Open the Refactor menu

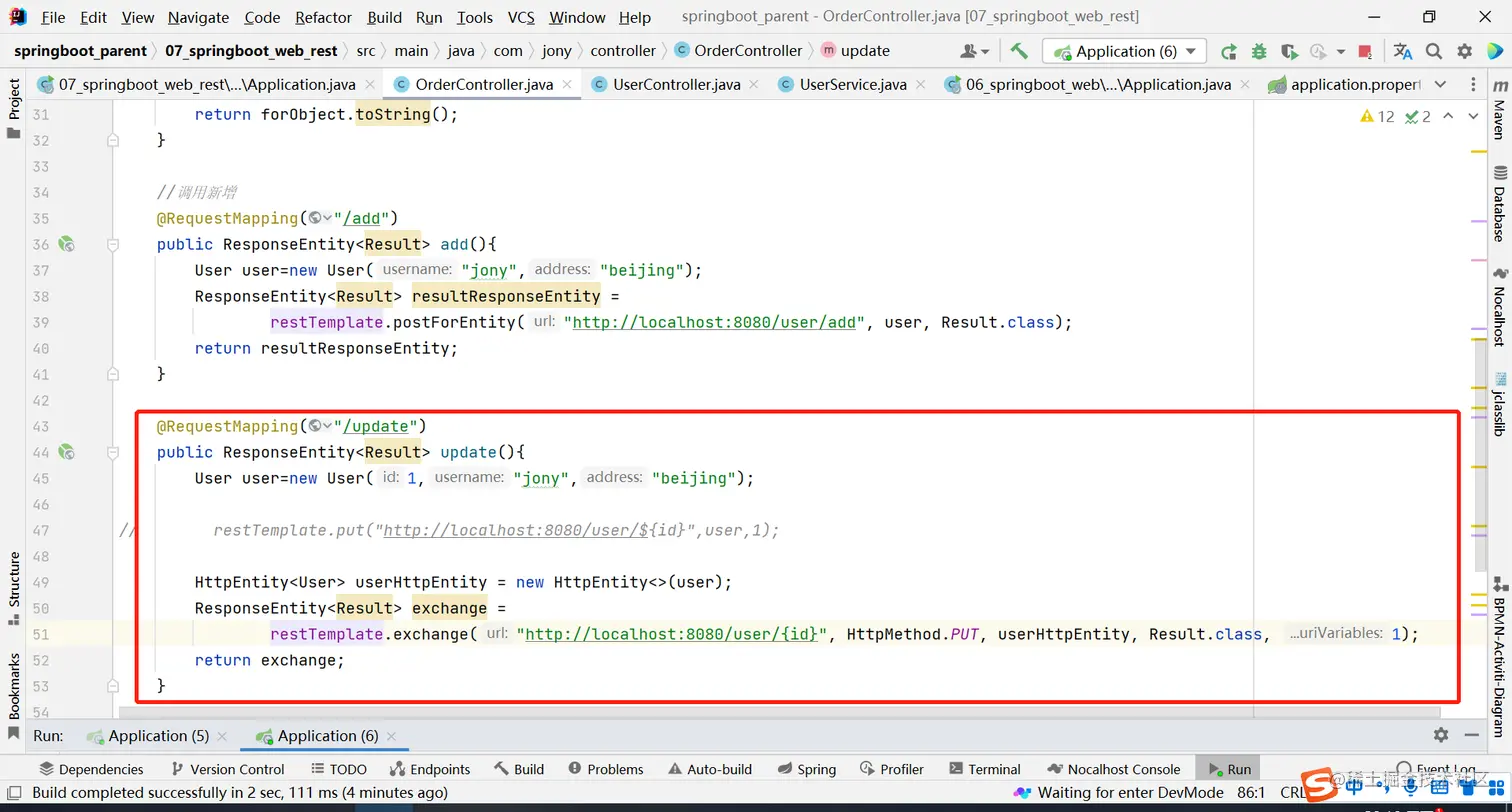point(324,17)
